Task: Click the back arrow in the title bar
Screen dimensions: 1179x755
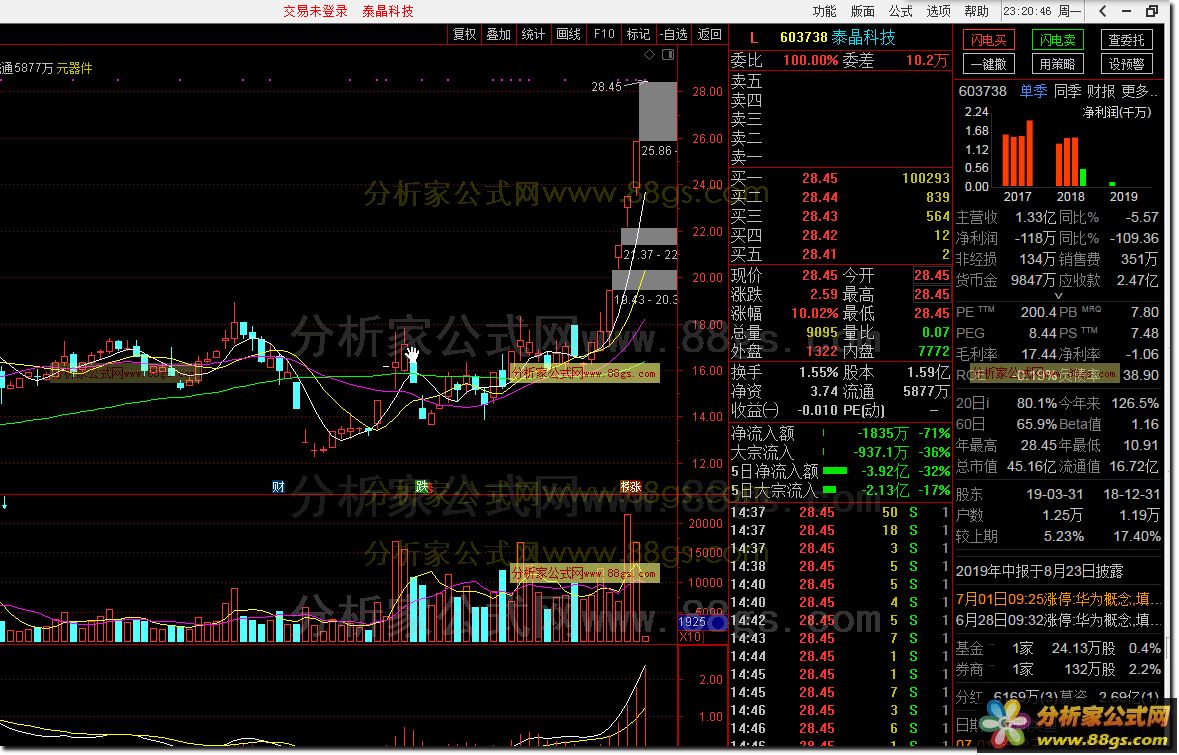Action: tap(1102, 11)
